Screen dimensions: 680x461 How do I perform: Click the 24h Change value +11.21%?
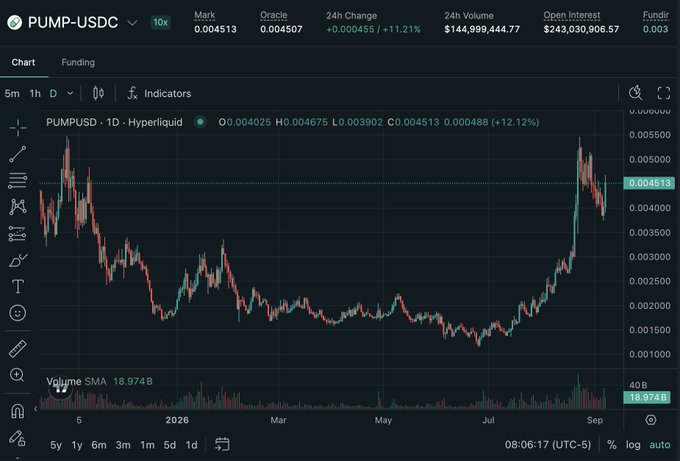401,29
